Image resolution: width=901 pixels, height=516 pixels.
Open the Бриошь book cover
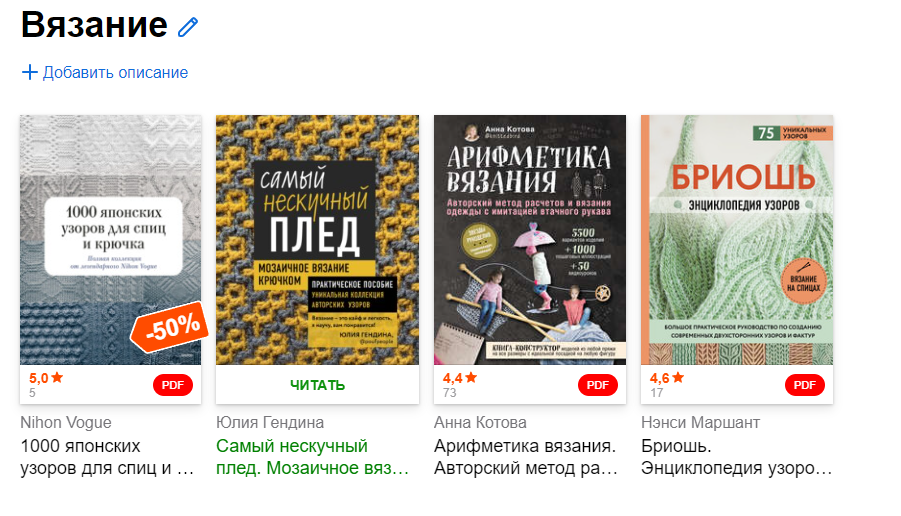737,240
